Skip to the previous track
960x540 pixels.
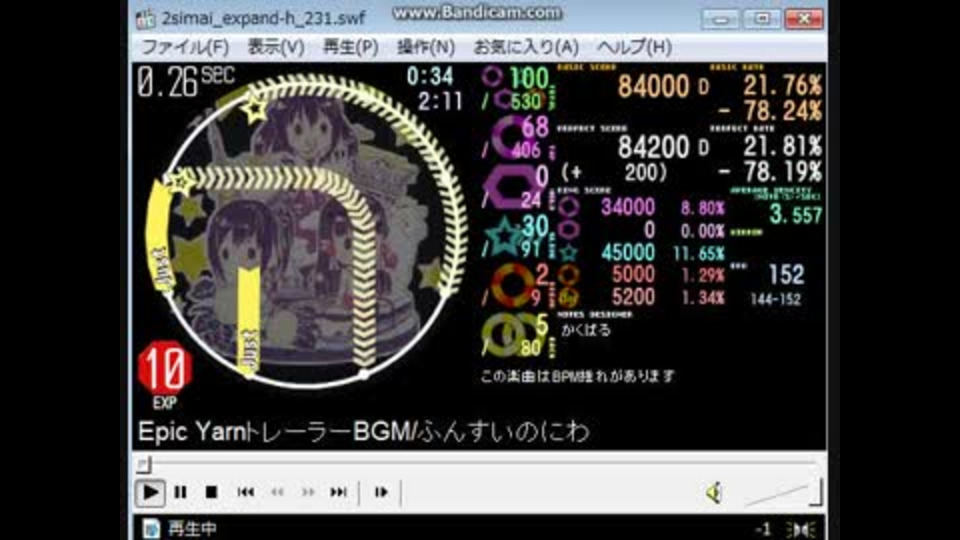pos(246,492)
